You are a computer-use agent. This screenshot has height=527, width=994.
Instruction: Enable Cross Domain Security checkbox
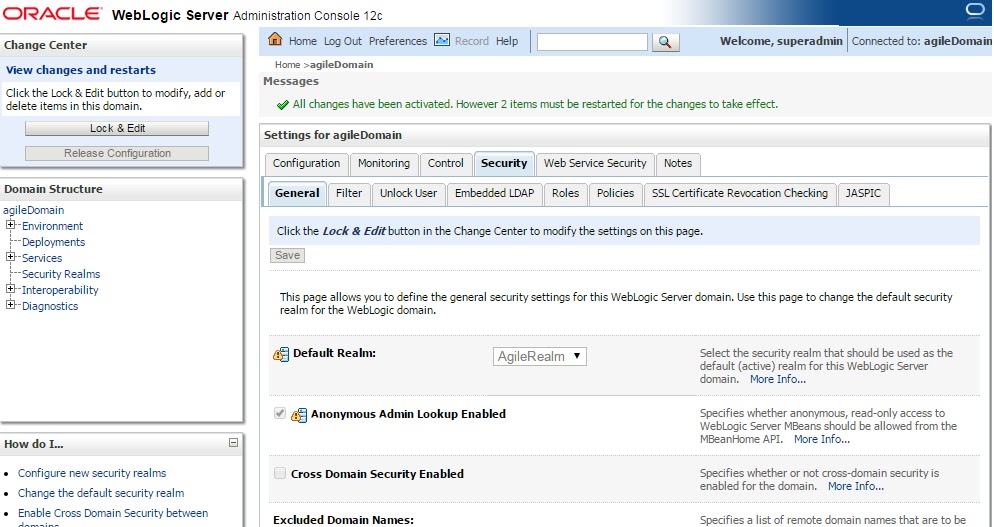pyautogui.click(x=280, y=473)
